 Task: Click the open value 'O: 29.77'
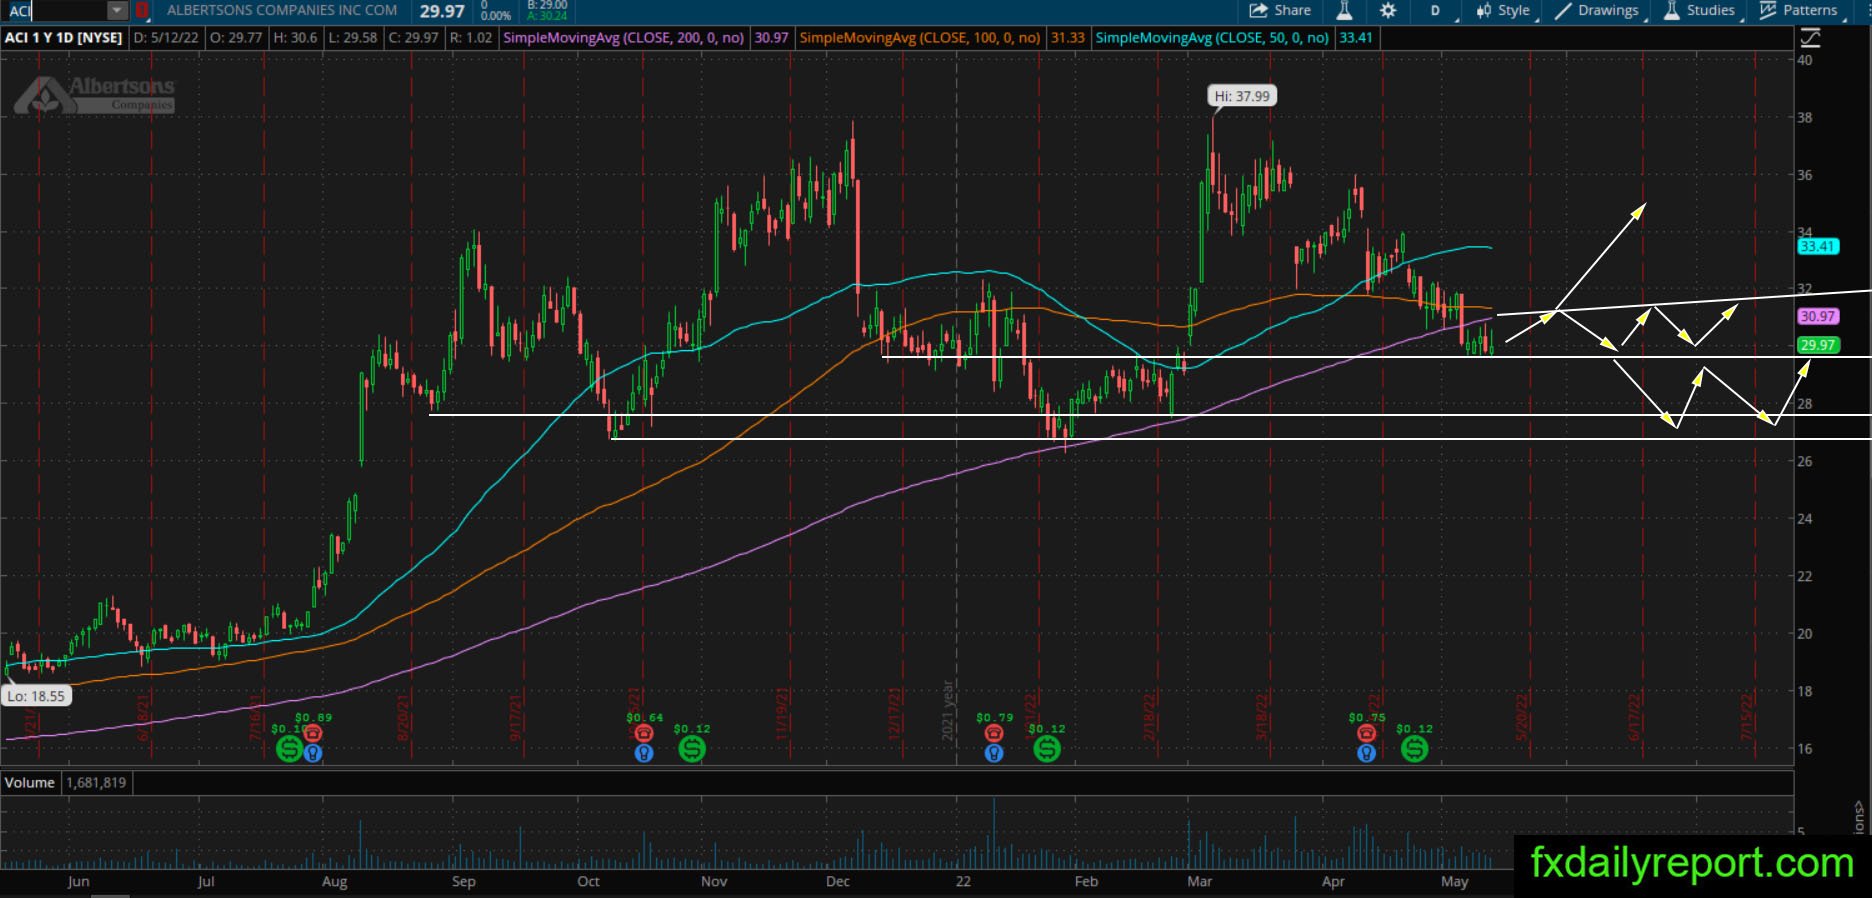pos(236,38)
